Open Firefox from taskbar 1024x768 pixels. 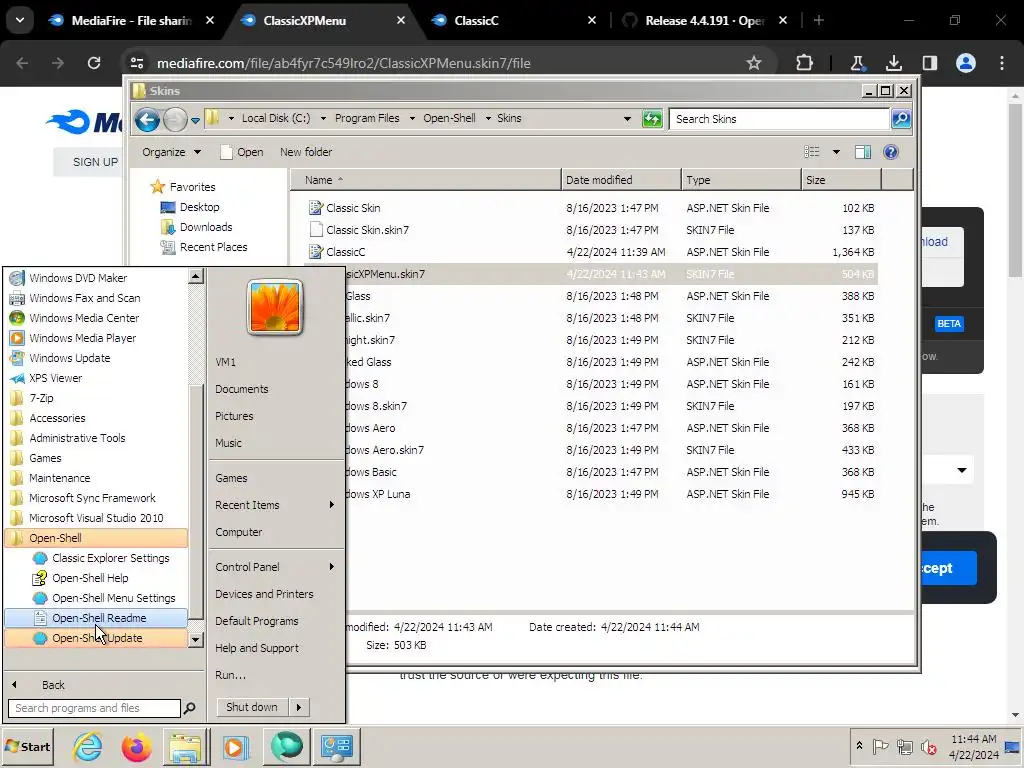pyautogui.click(x=136, y=746)
